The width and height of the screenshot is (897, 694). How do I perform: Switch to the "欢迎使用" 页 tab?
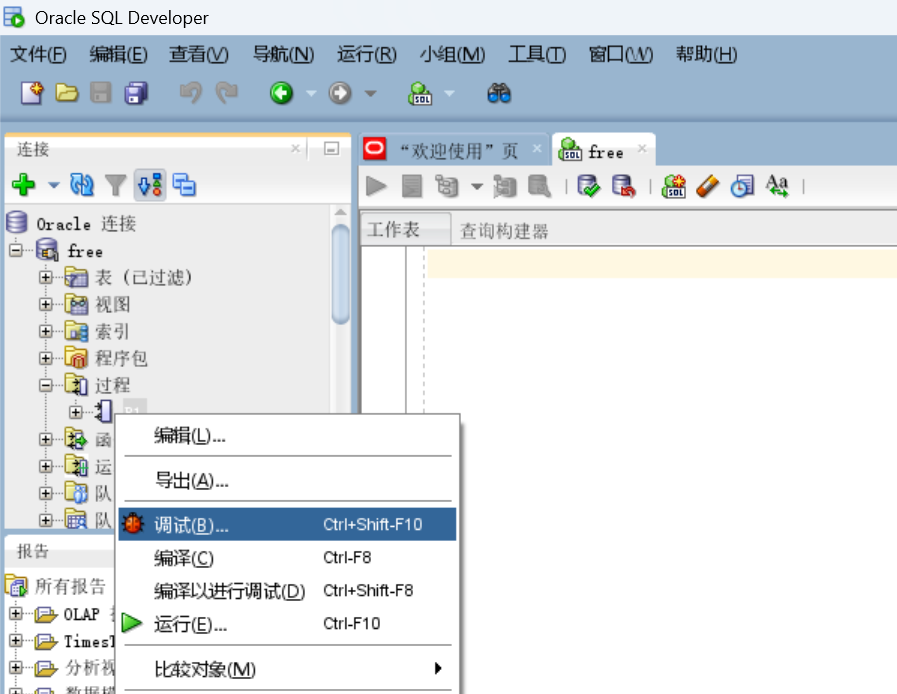[453, 150]
